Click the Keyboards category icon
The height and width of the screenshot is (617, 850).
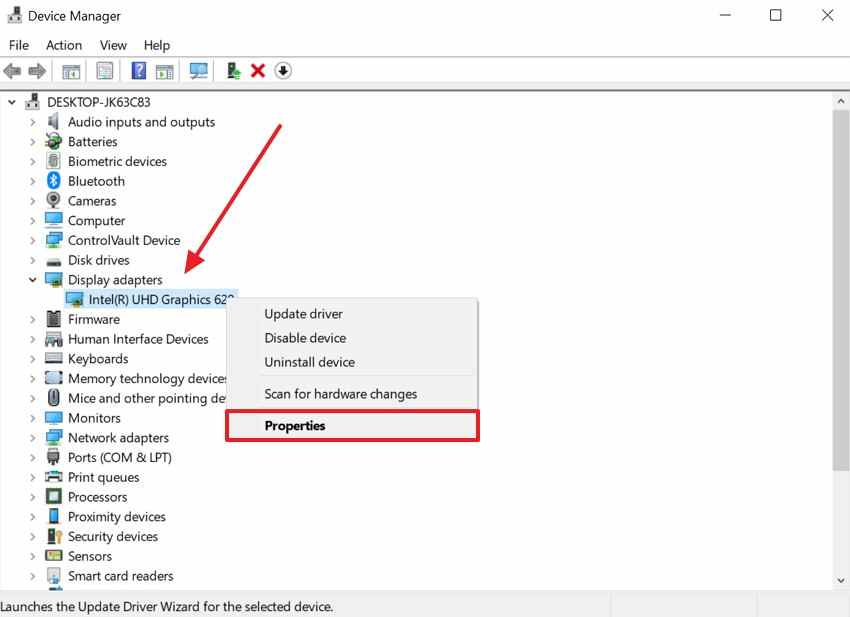point(53,358)
